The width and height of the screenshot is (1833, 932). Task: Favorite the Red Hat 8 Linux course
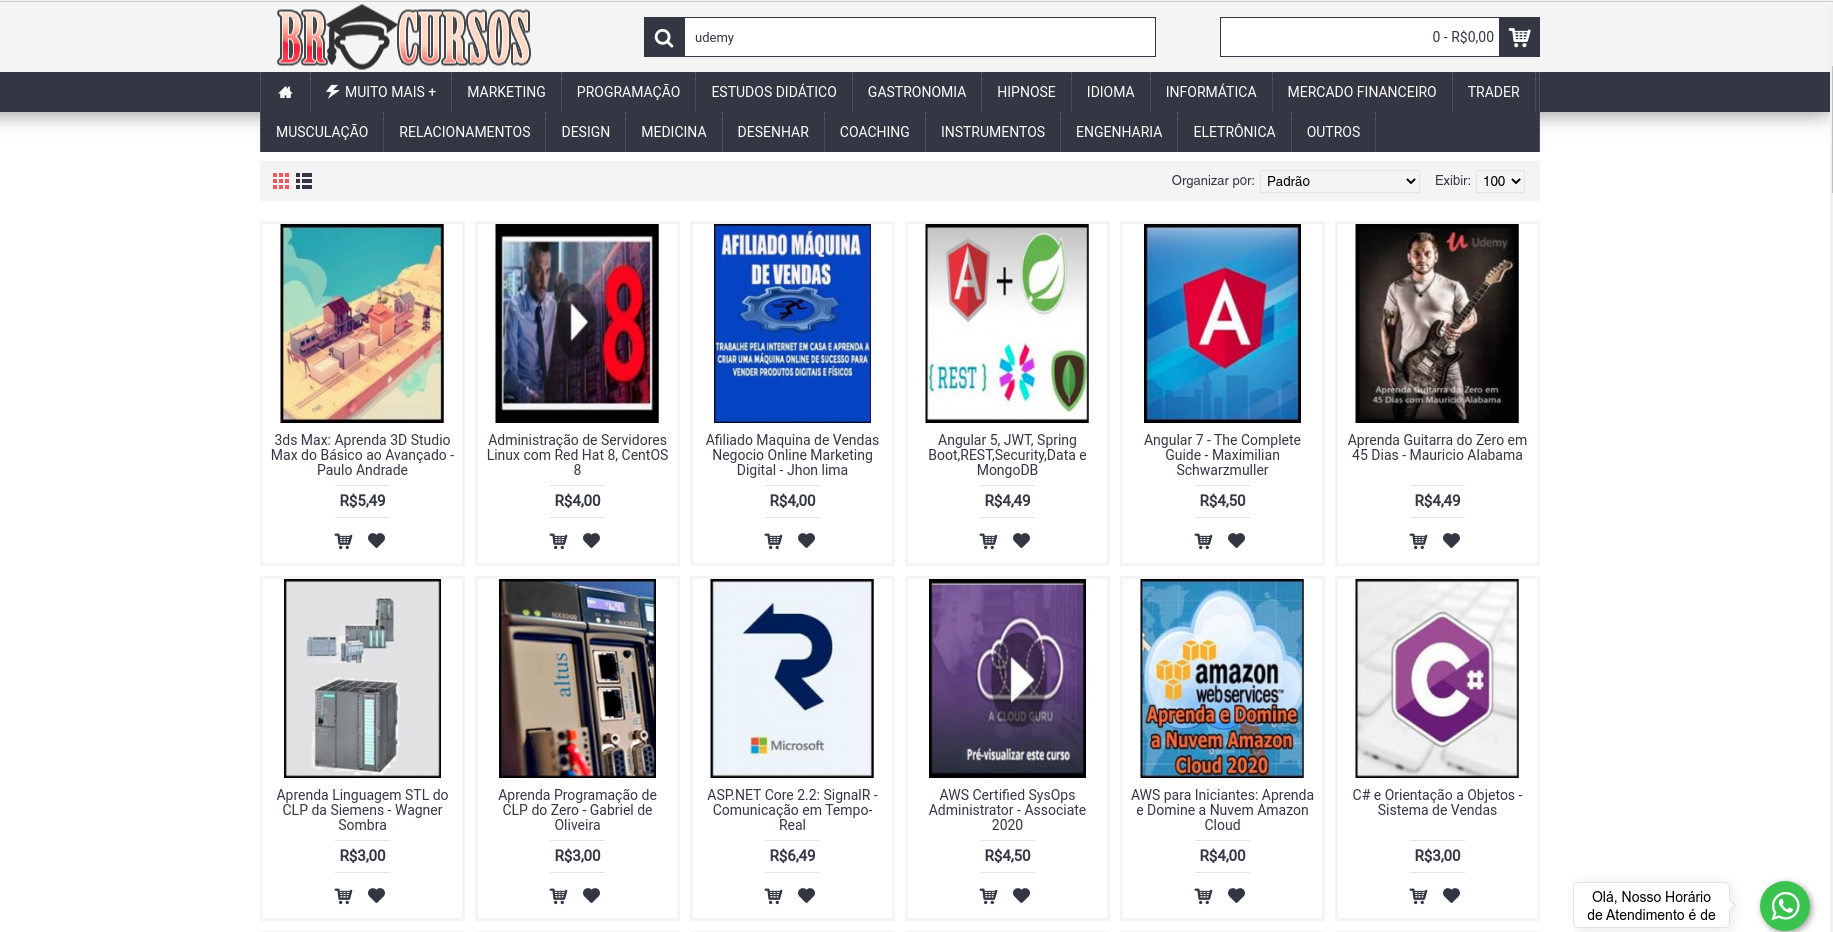(x=592, y=540)
